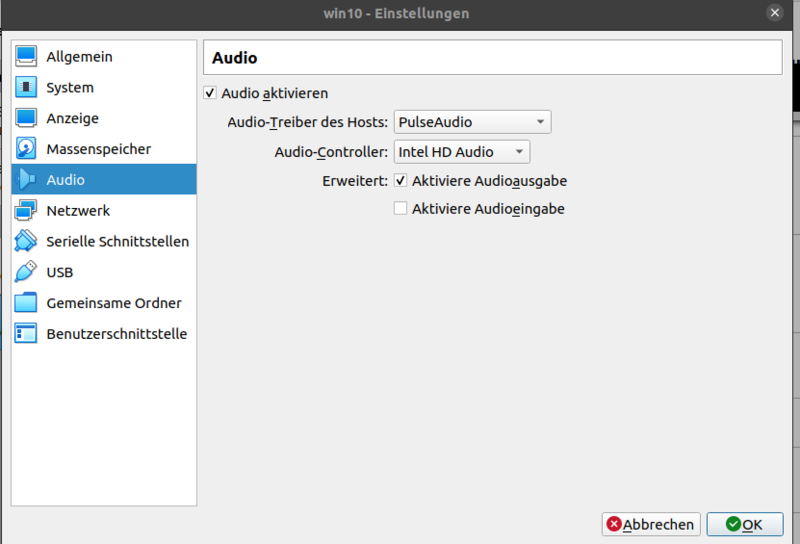This screenshot has width=800, height=544.
Task: Open the Intel HD Audio controller dropdown
Action: (461, 152)
